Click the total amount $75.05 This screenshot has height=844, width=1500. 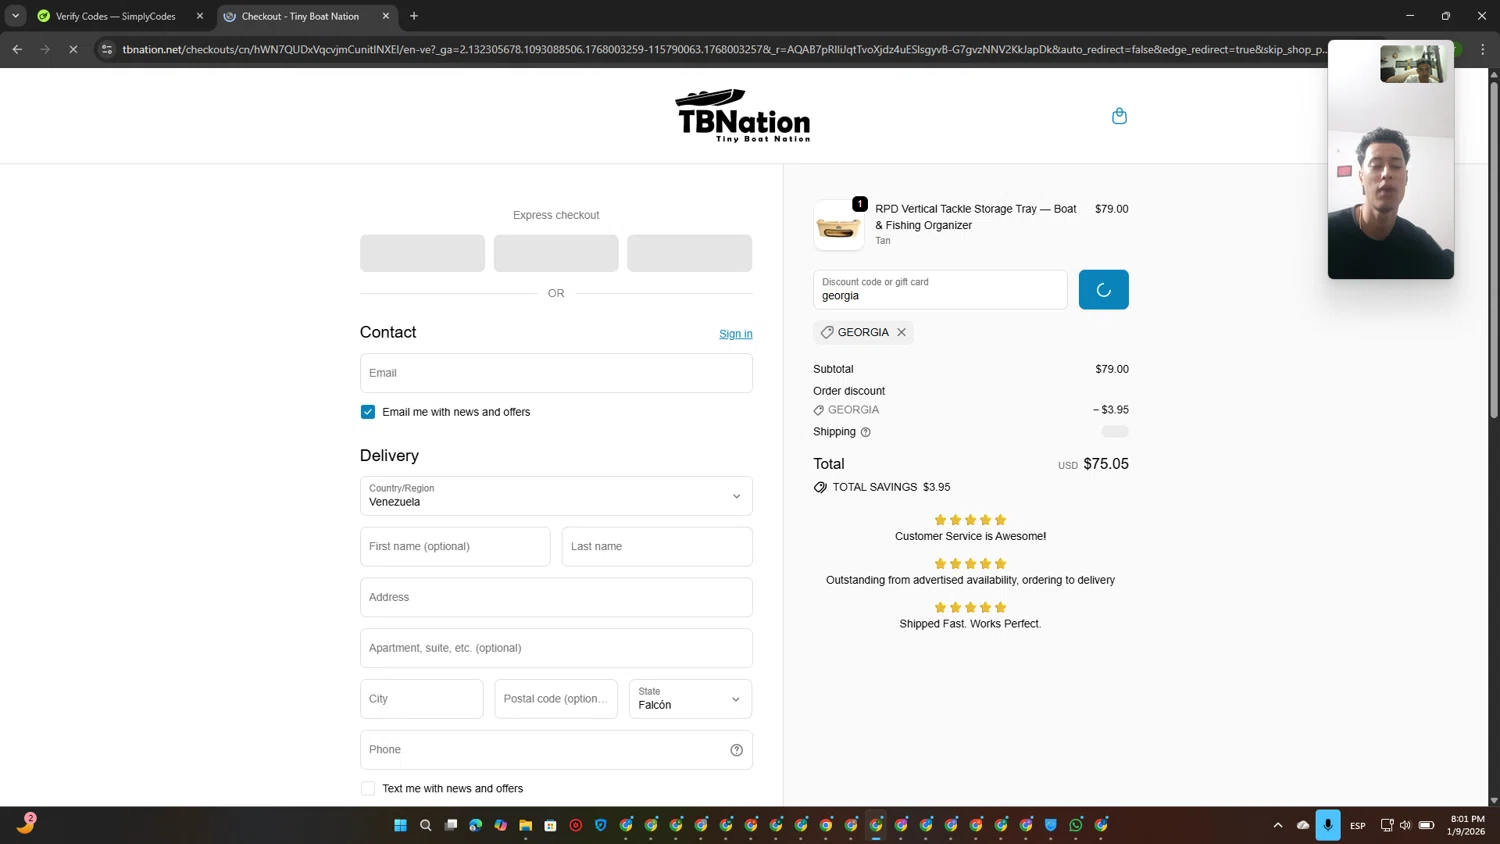pos(1106,464)
